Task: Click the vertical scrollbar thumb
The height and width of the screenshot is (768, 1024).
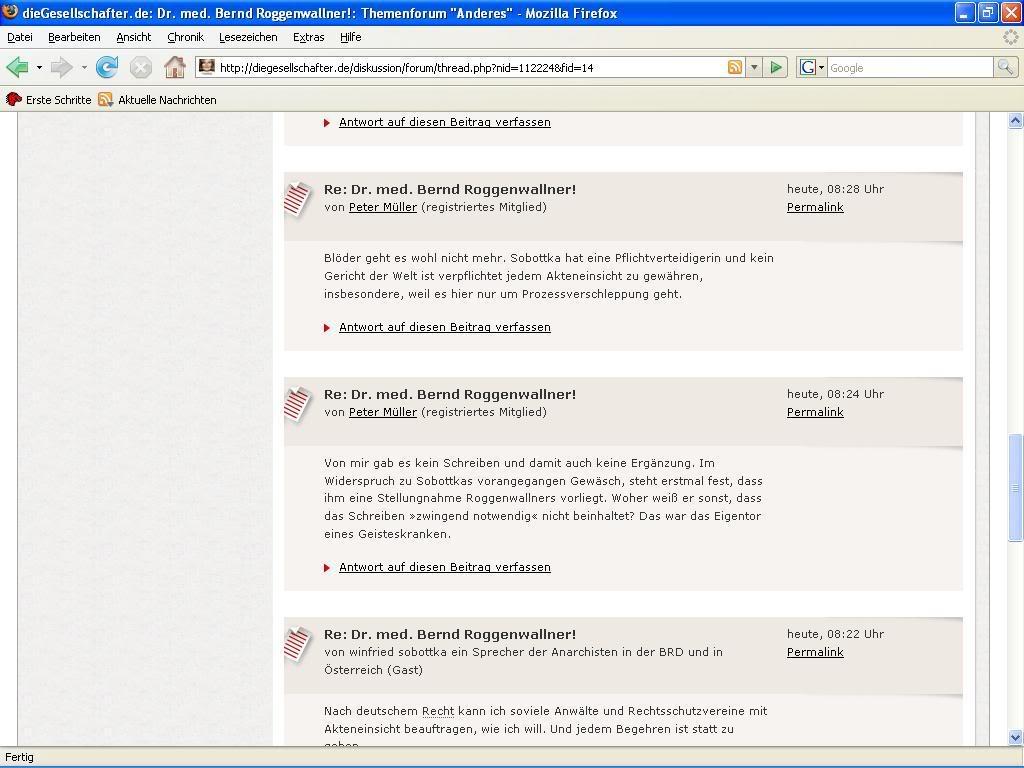Action: point(1016,488)
